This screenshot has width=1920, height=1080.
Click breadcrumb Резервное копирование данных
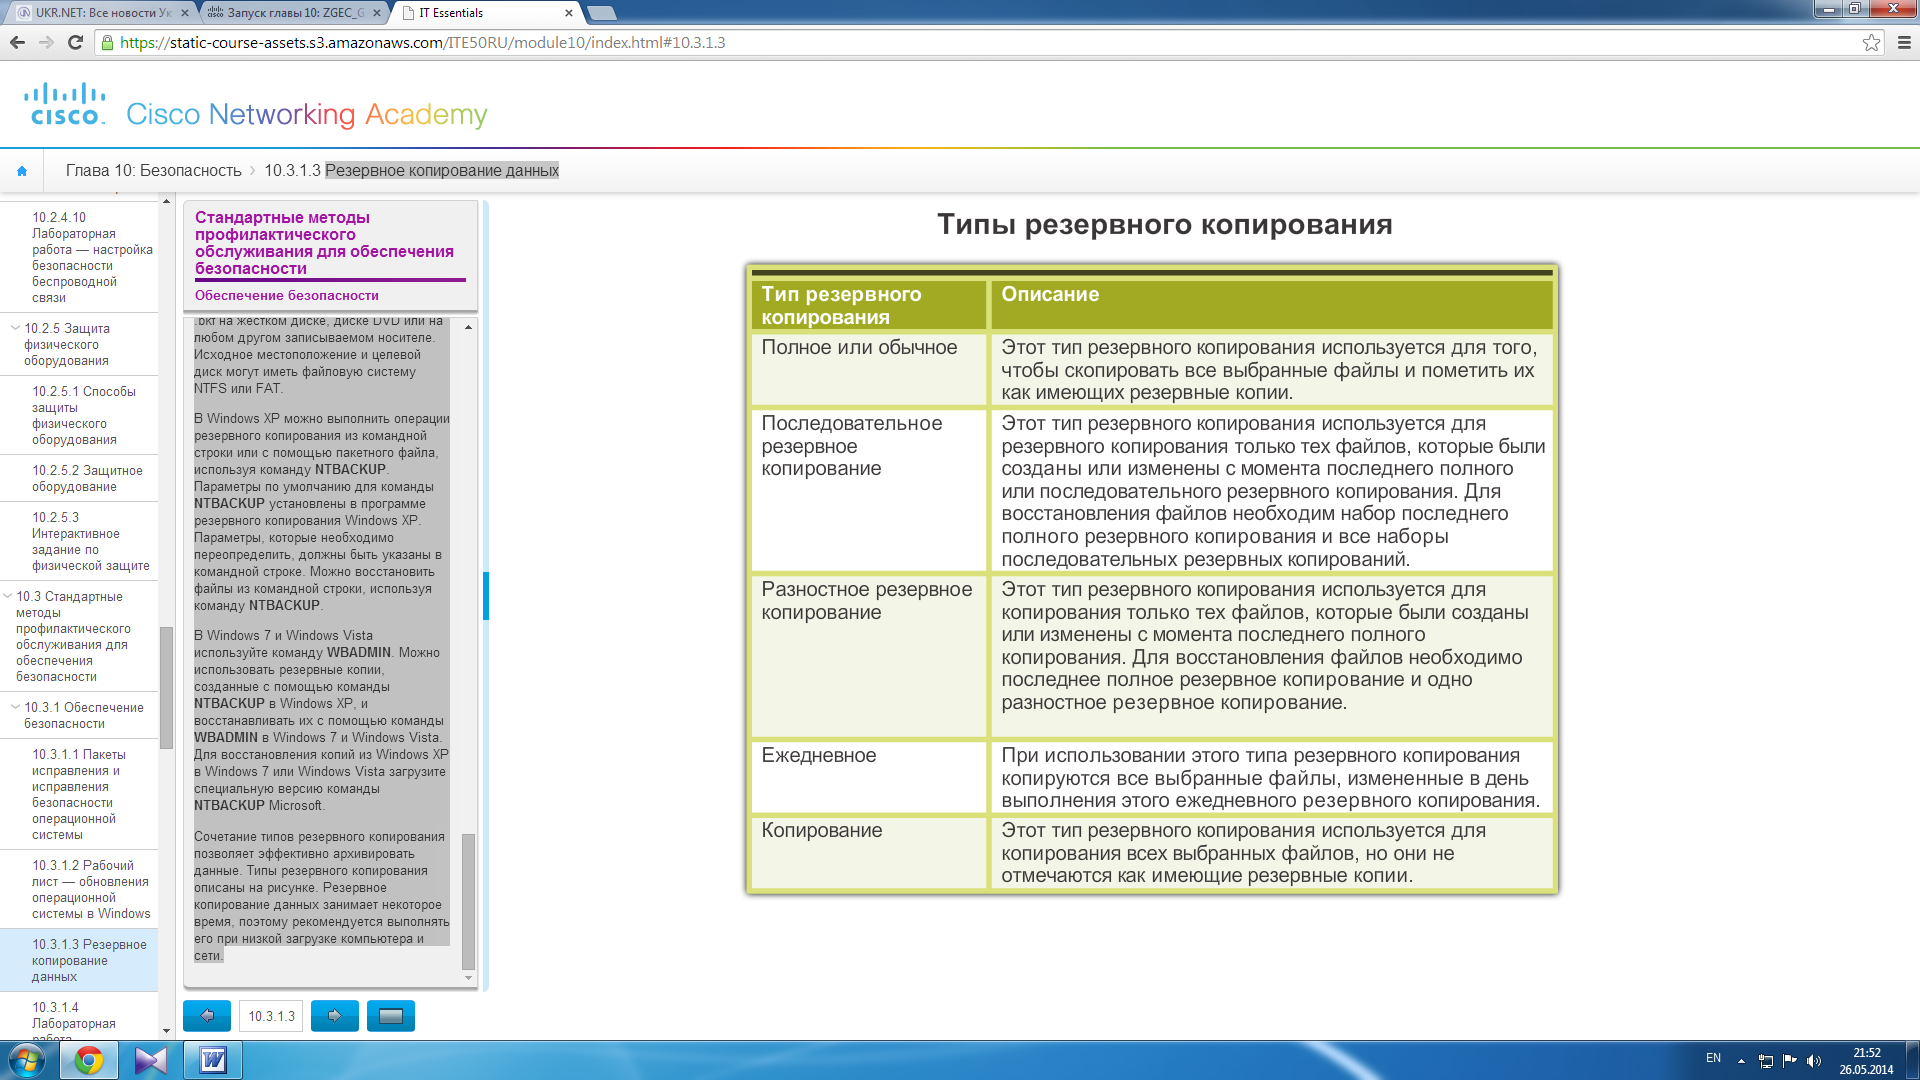pyautogui.click(x=442, y=171)
